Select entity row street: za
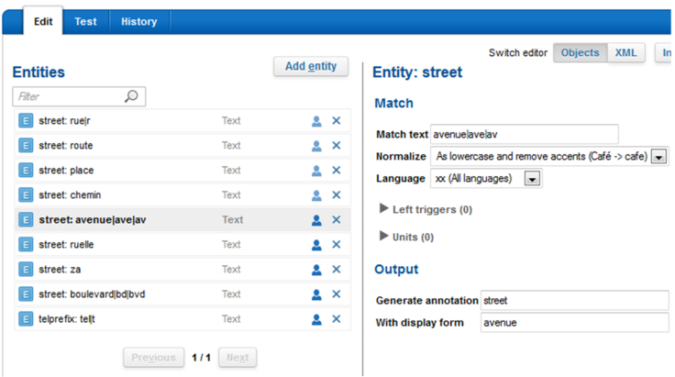This screenshot has height=377, width=675. (183, 269)
